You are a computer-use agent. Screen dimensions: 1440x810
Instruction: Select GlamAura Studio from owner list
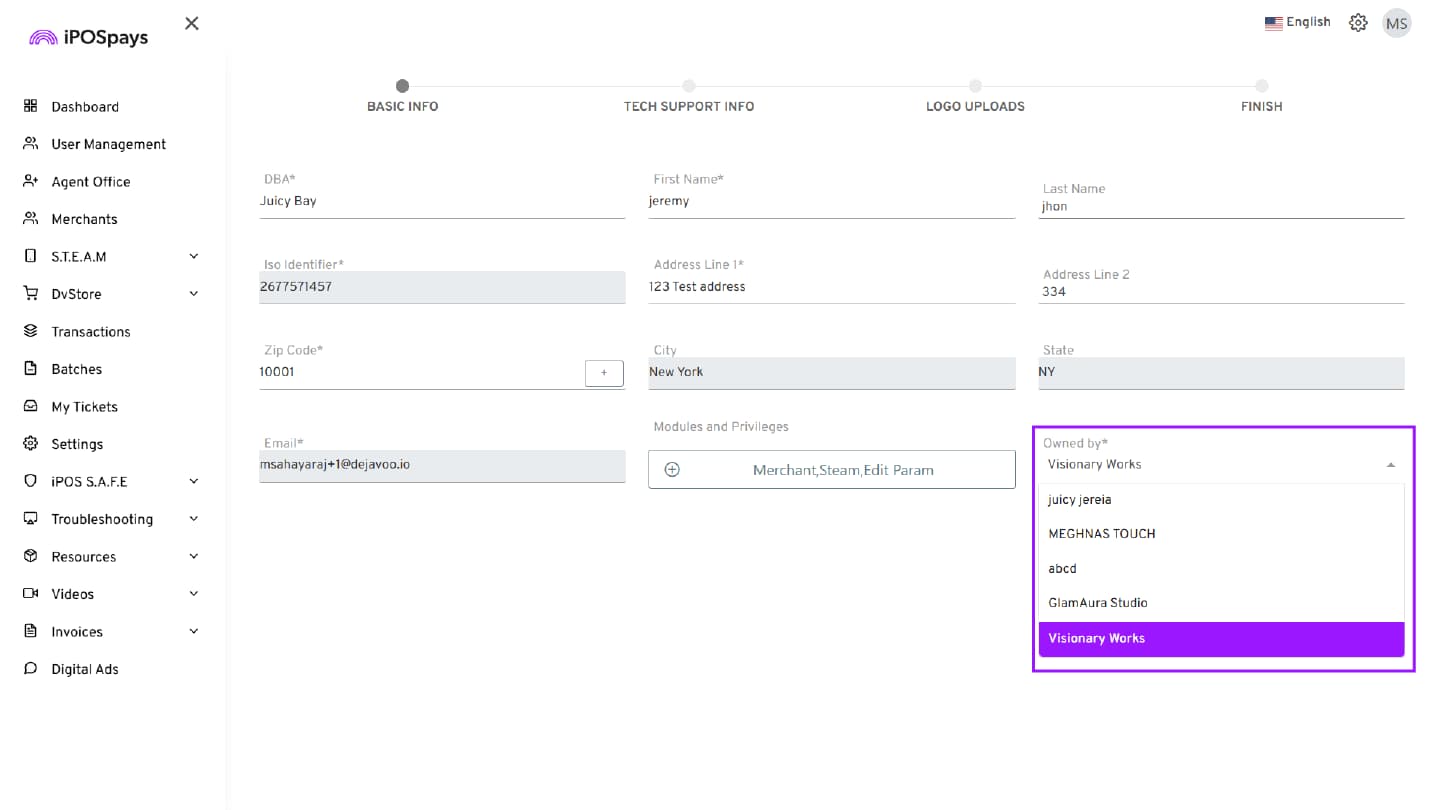(x=1097, y=603)
